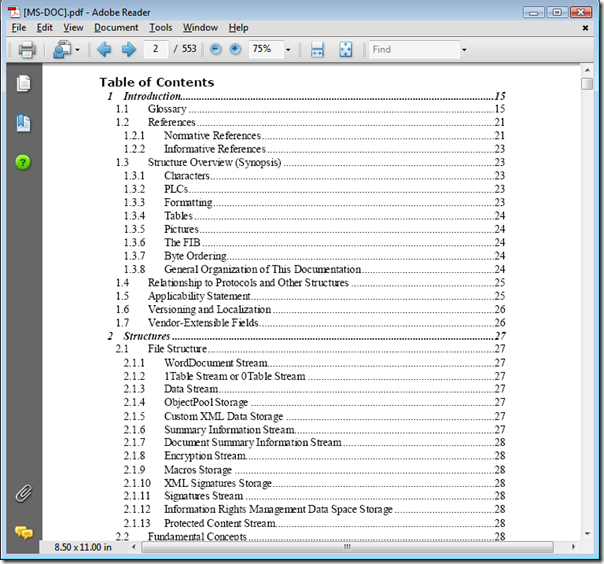Open the Bookmarks panel in sidebar
Viewport: 604px width, 564px height.
click(x=23, y=123)
